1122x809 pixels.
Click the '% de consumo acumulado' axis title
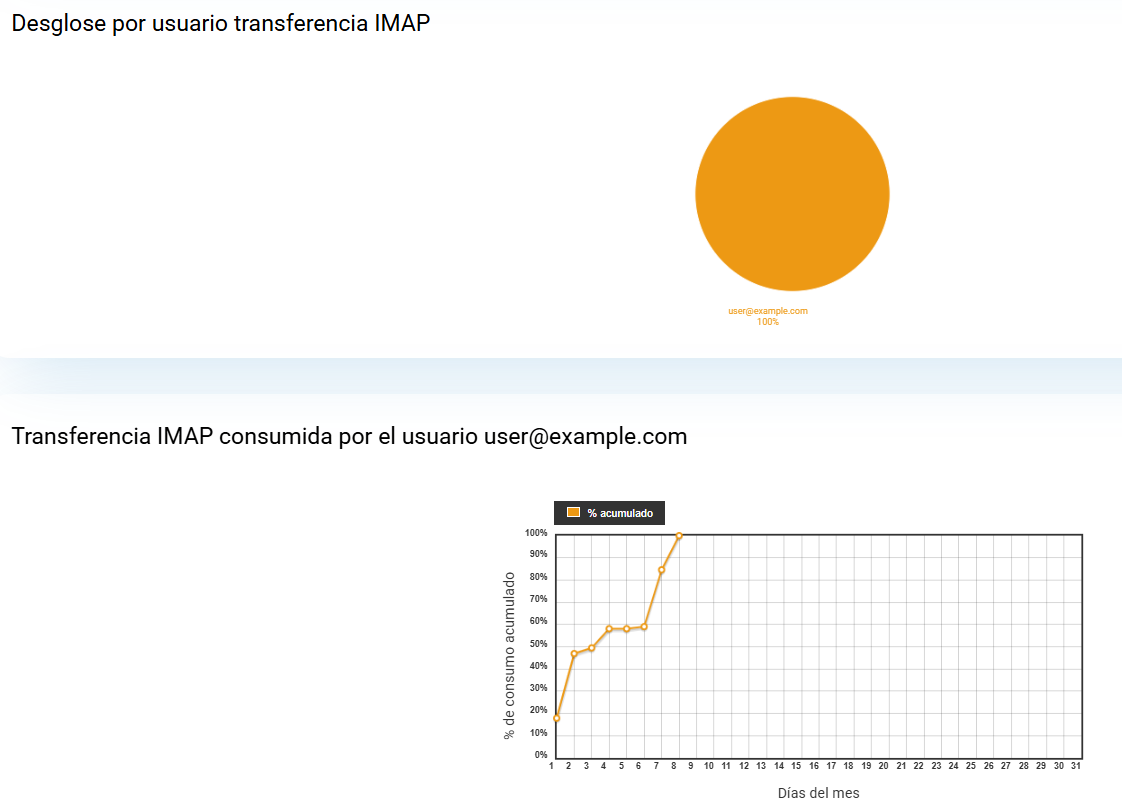tap(510, 655)
